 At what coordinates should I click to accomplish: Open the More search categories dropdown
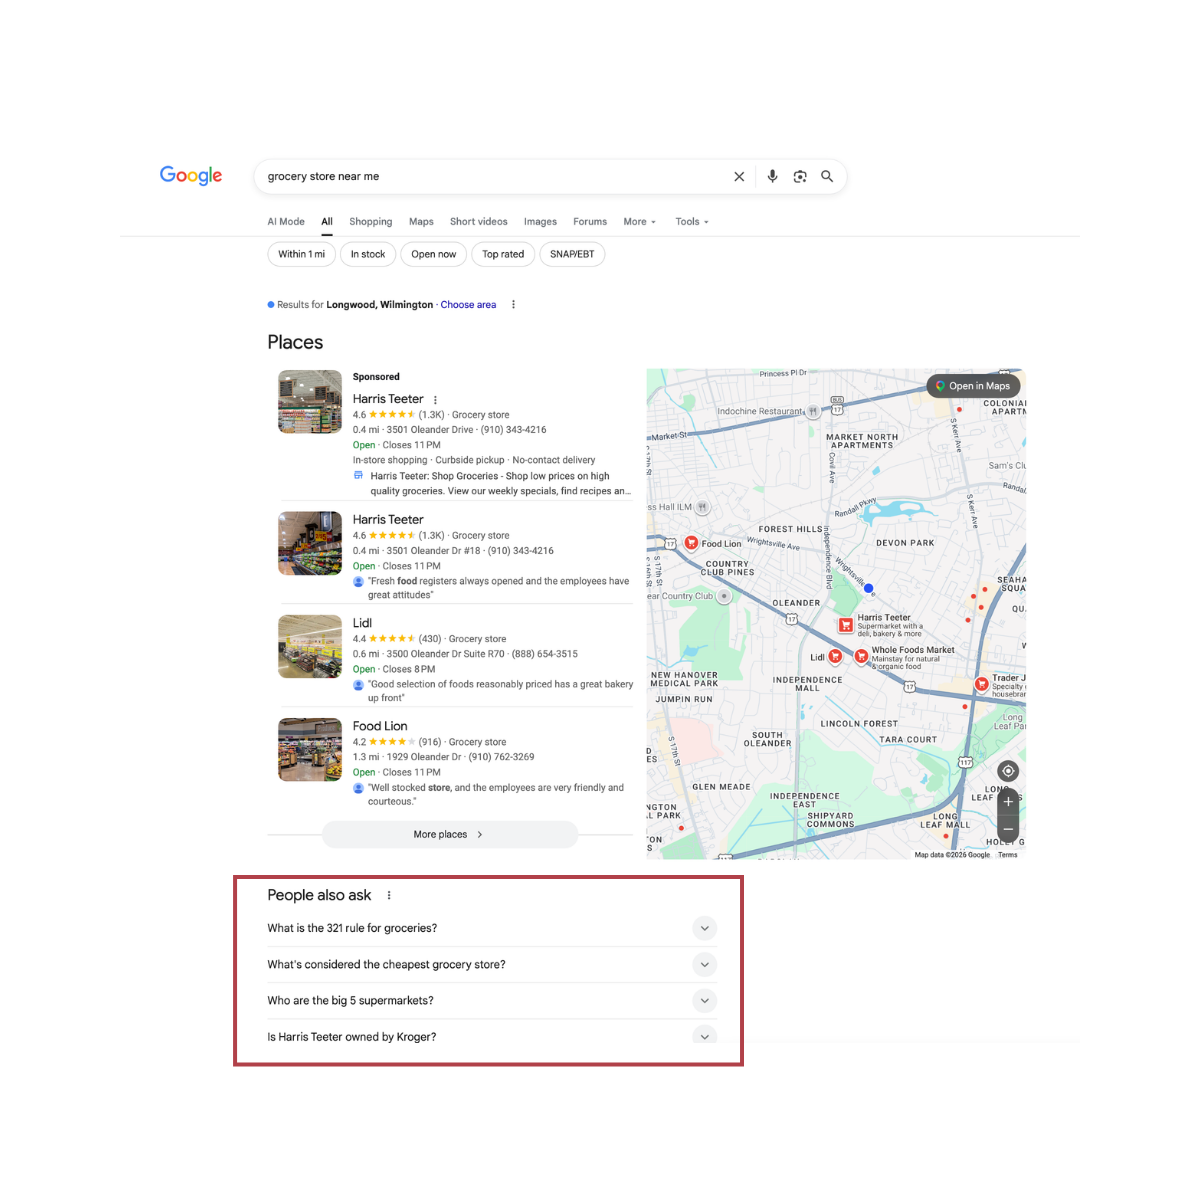pos(639,222)
